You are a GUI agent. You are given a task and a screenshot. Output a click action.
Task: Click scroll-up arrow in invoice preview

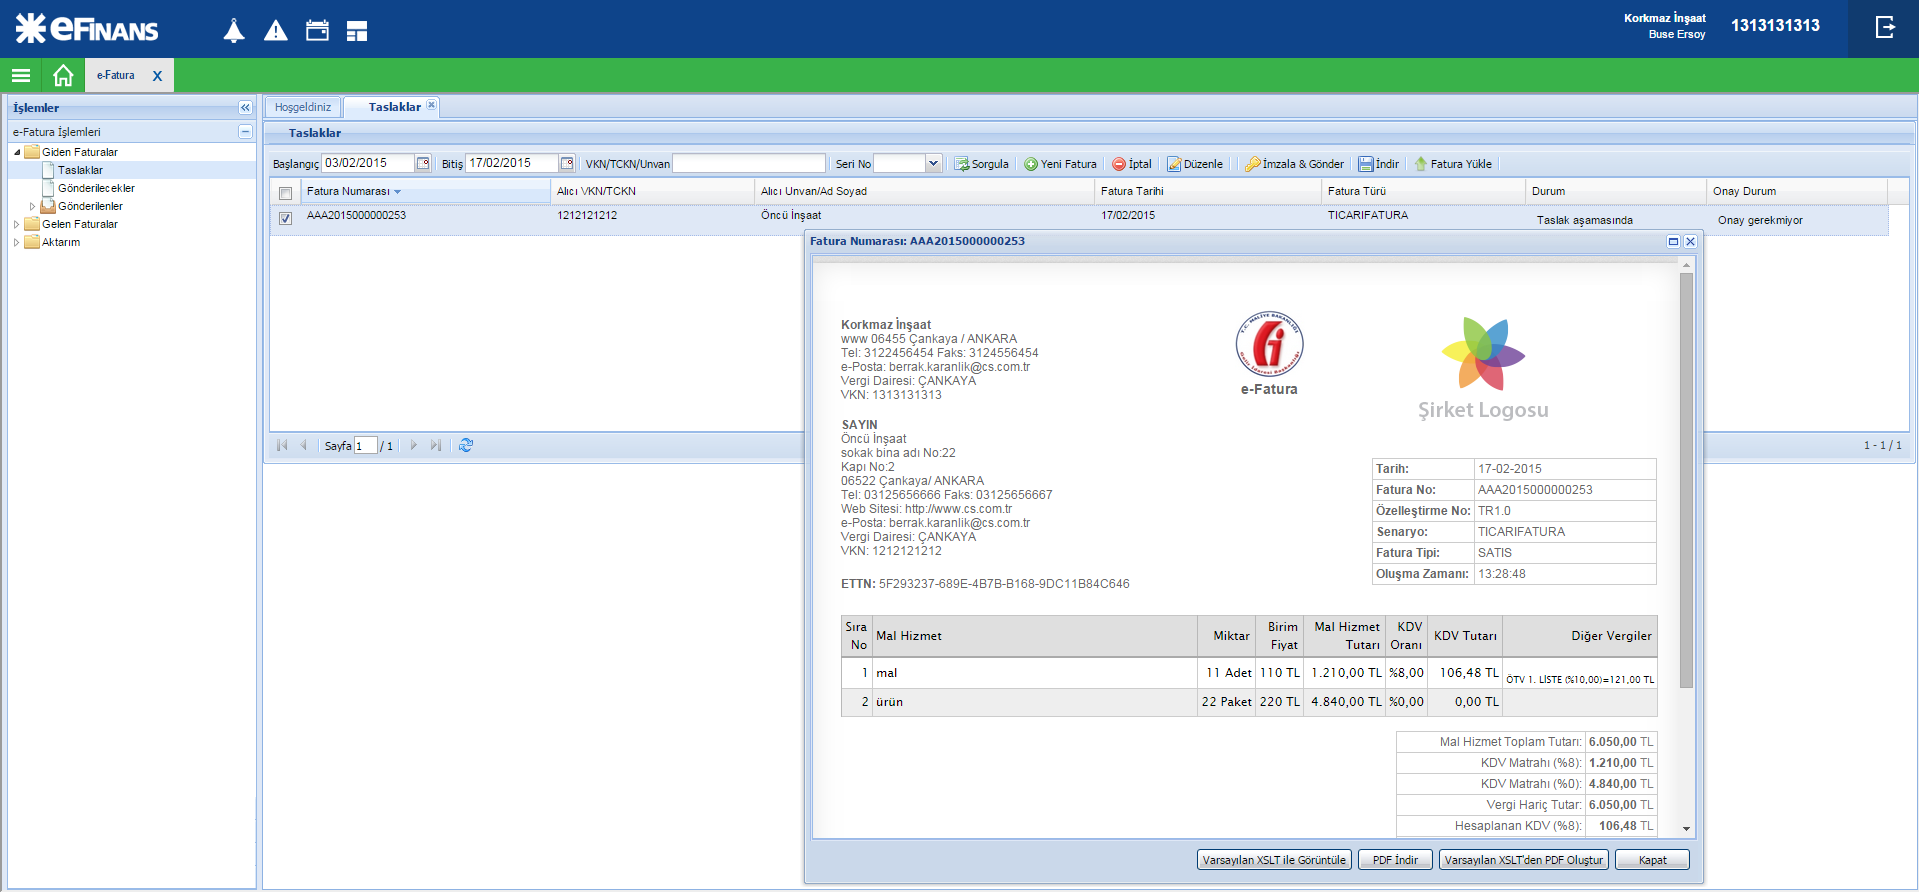1686,265
